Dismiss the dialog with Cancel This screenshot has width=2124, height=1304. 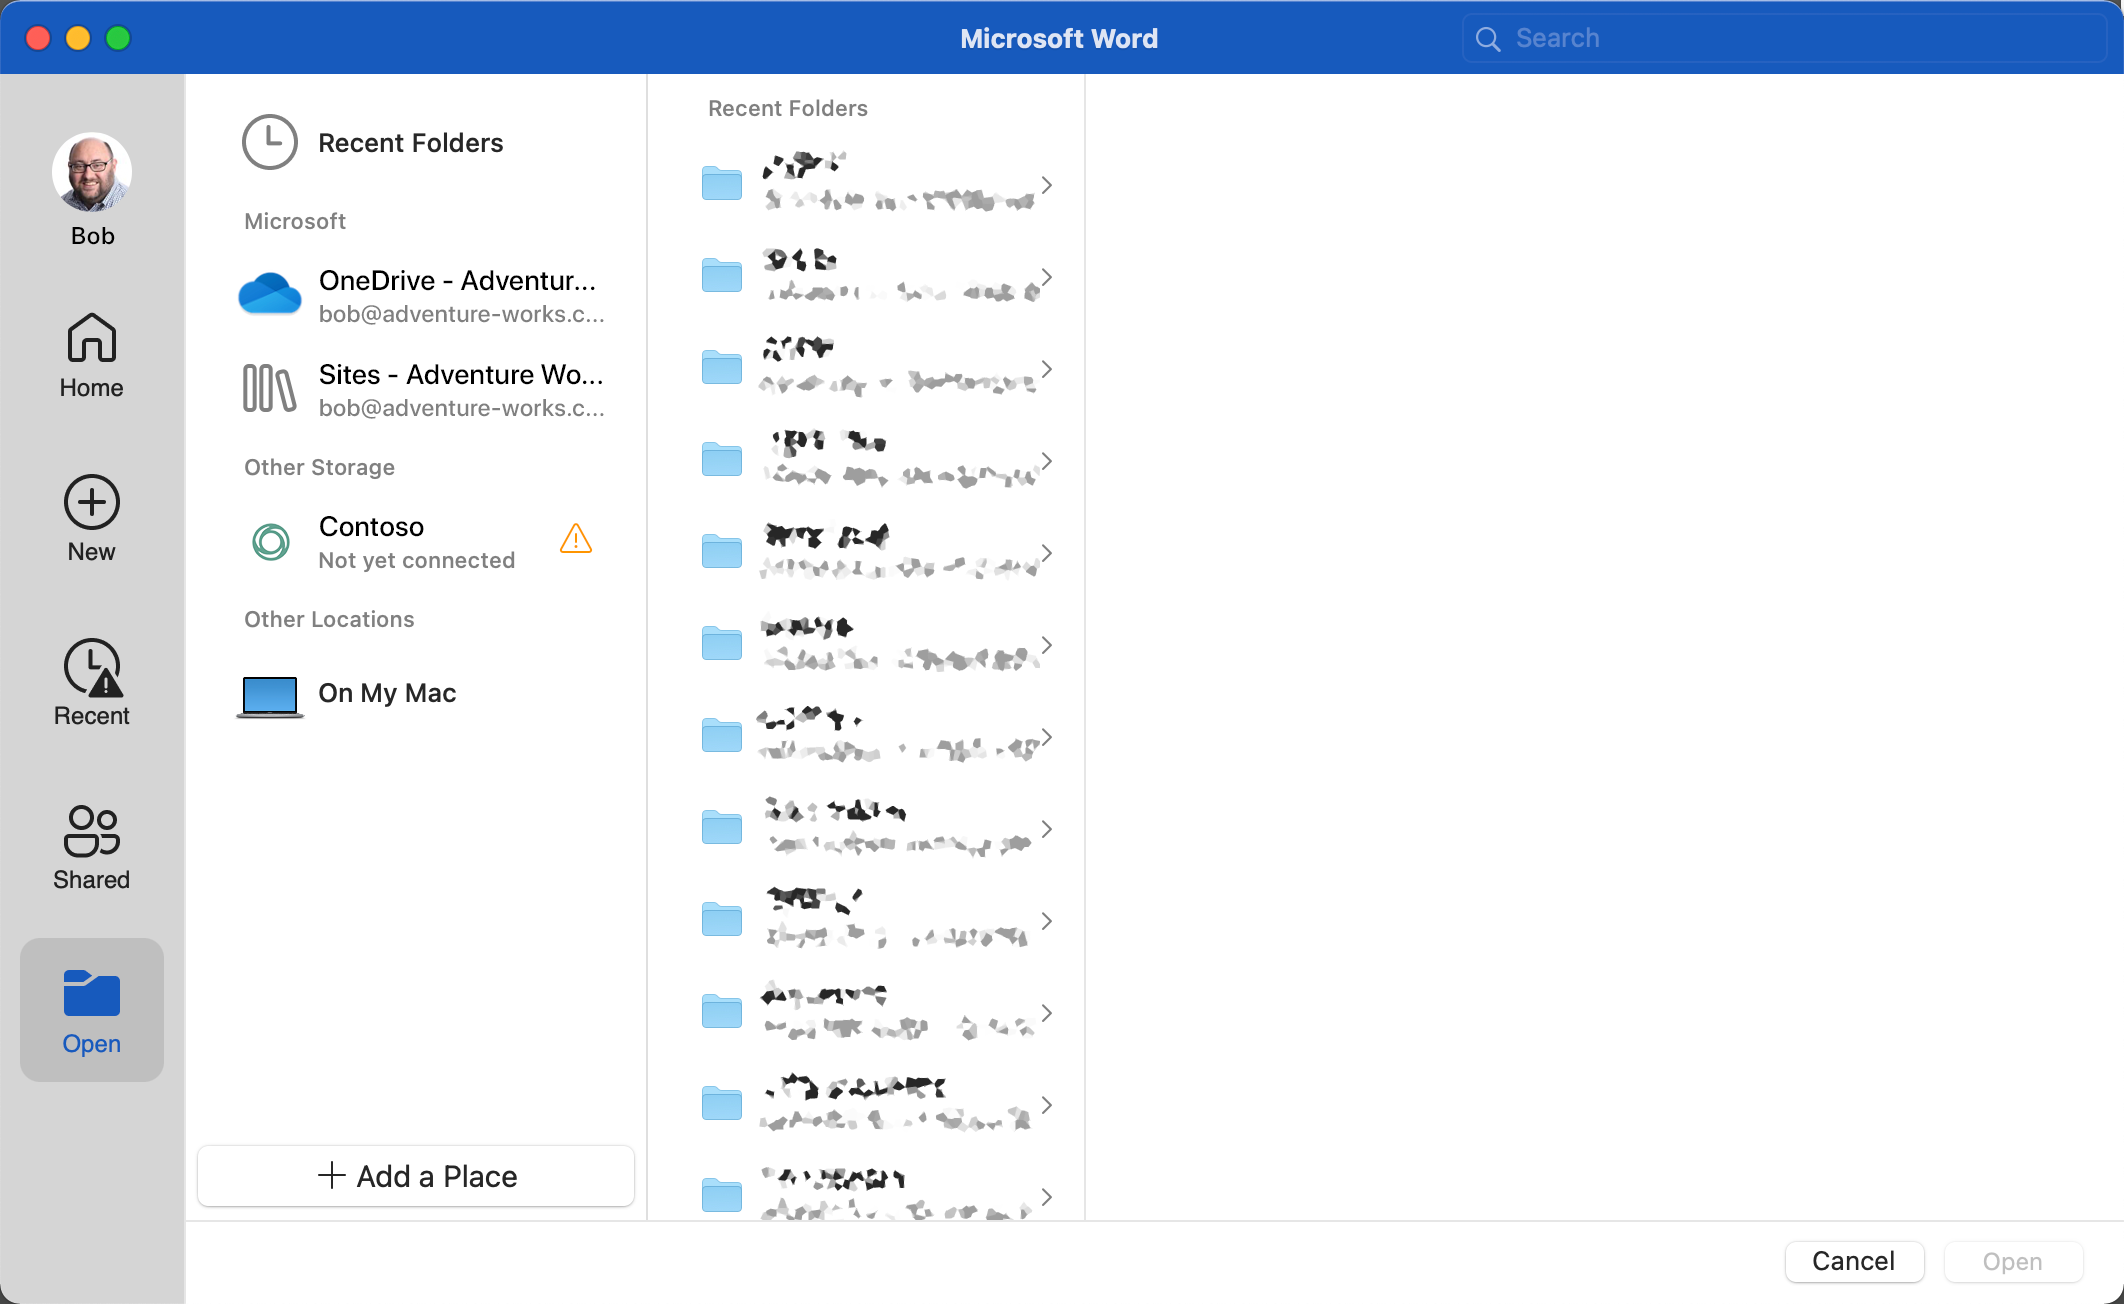tap(1854, 1261)
